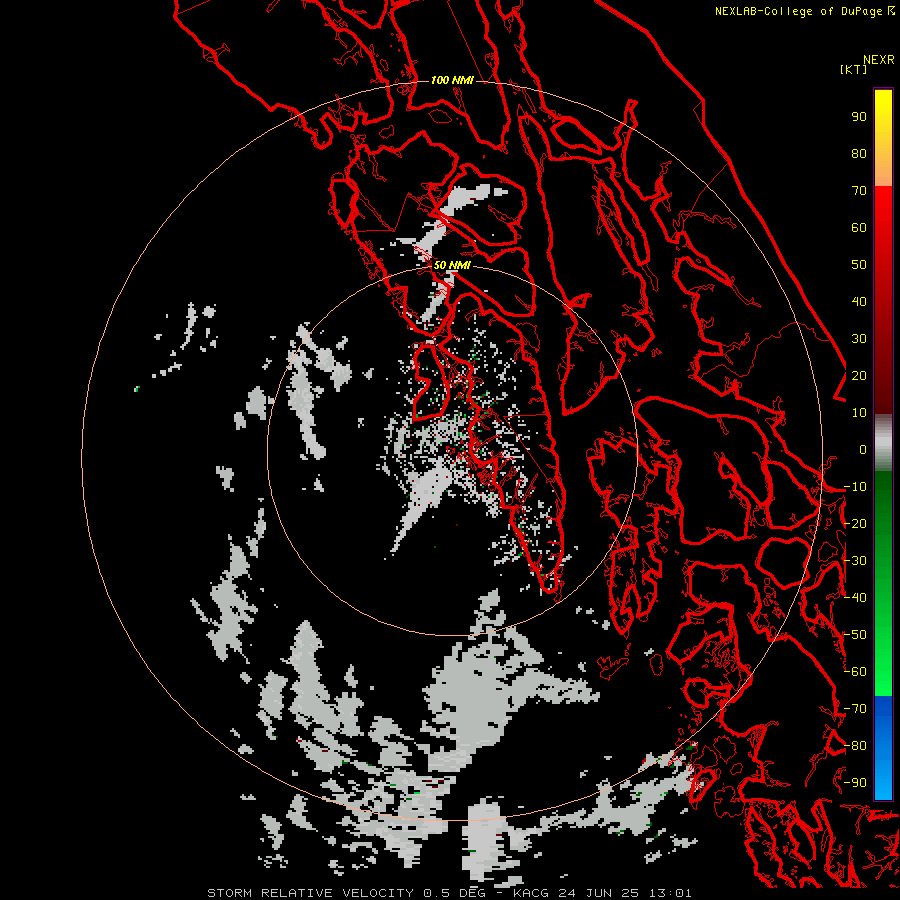
Task: Click the KT units label above color bar
Action: pyautogui.click(x=854, y=69)
